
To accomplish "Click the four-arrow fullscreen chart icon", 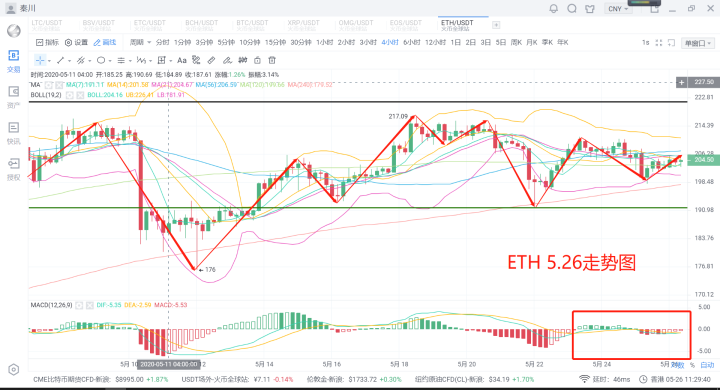I will pos(658,43).
